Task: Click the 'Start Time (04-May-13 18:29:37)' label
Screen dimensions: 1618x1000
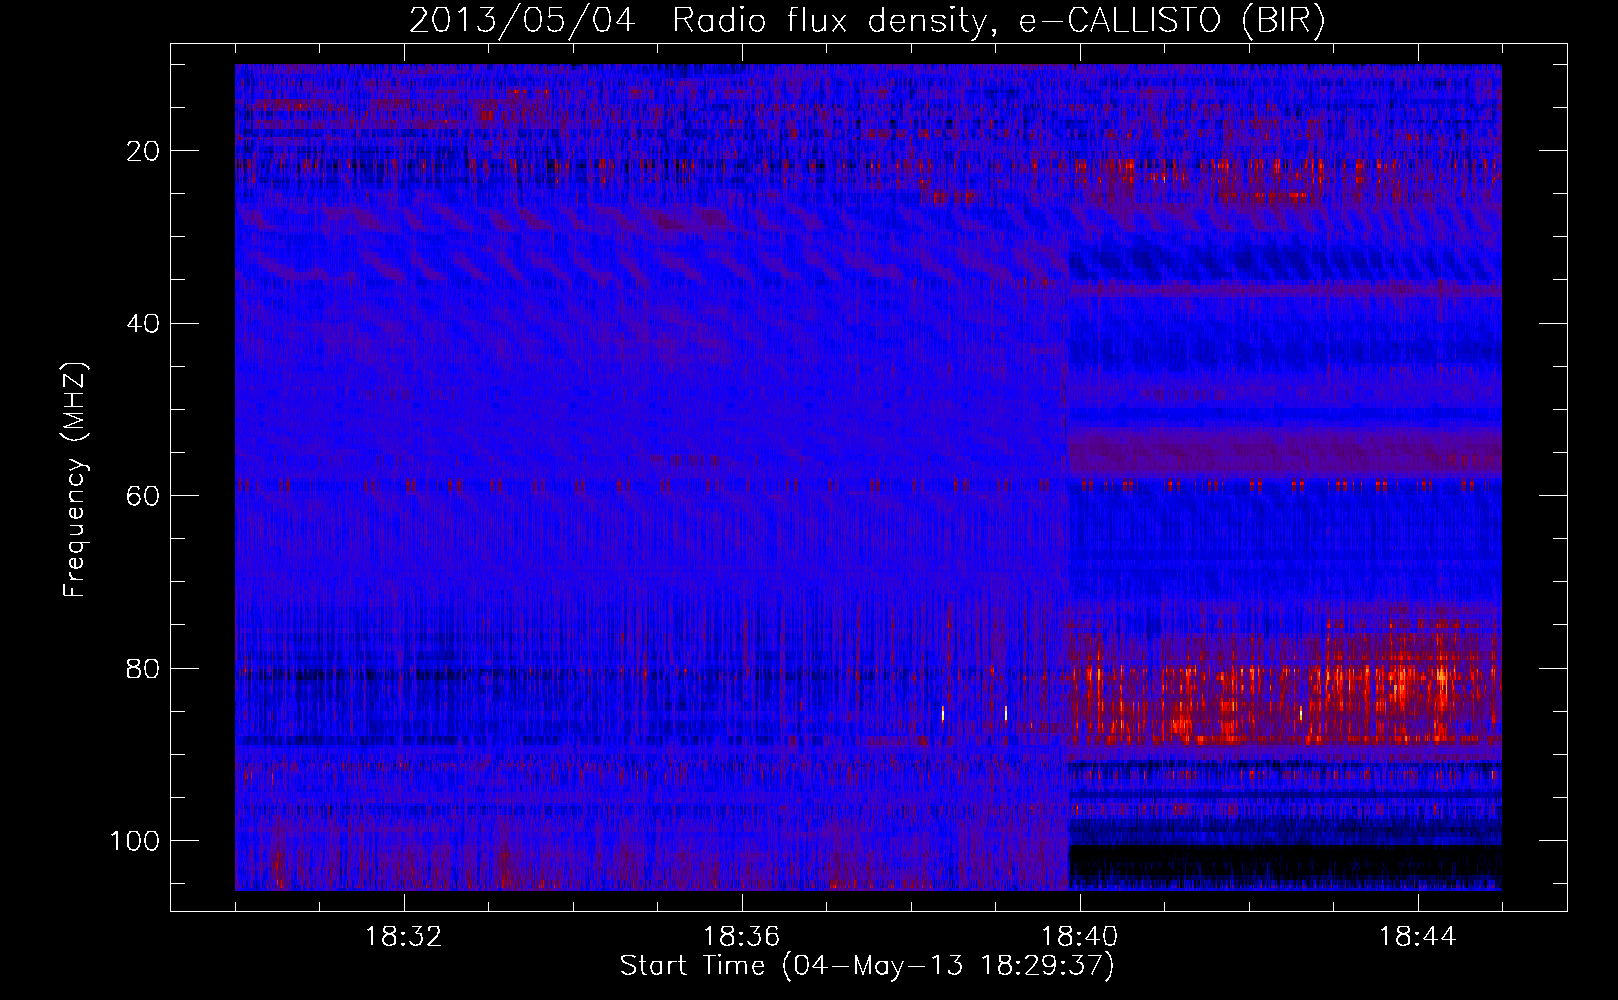Action: [x=867, y=966]
